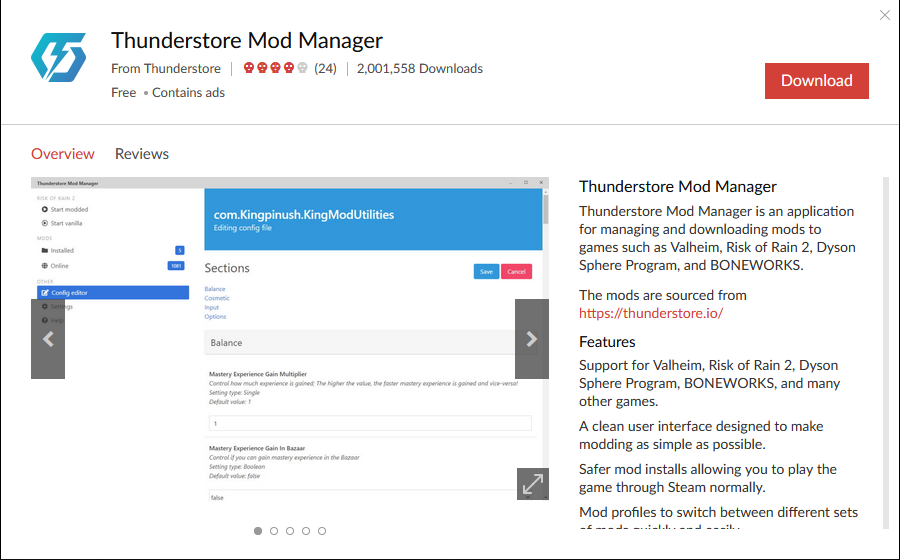Click the description panel scrollbar

tap(885, 350)
